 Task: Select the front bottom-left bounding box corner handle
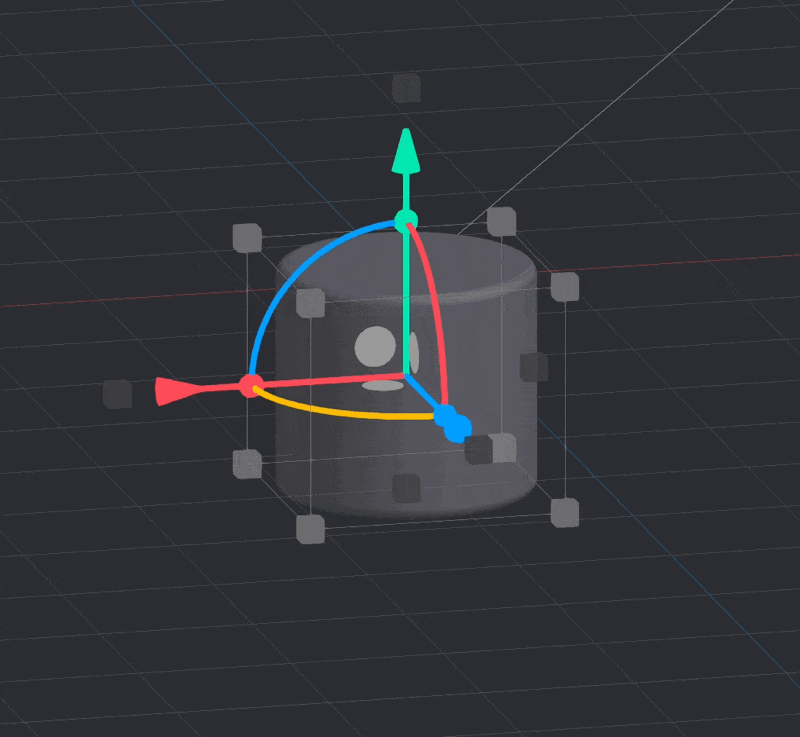310,529
